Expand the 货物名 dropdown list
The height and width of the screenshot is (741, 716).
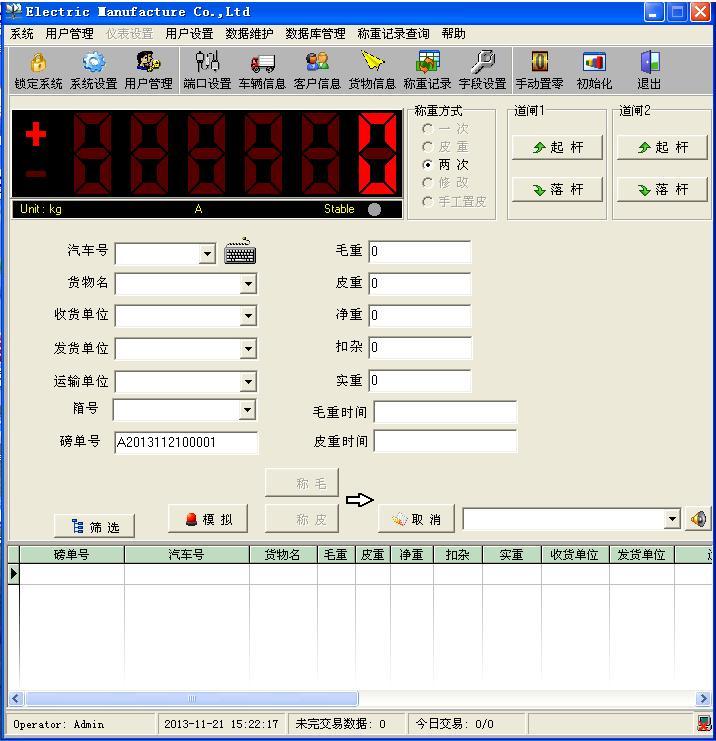247,285
